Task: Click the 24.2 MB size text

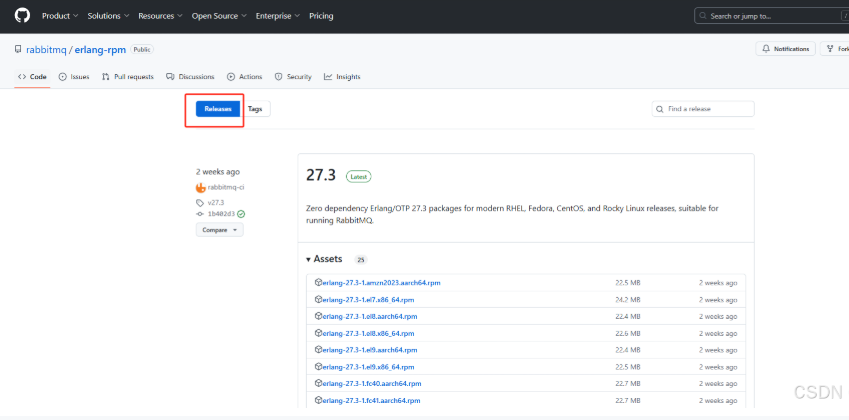Action: tap(628, 299)
